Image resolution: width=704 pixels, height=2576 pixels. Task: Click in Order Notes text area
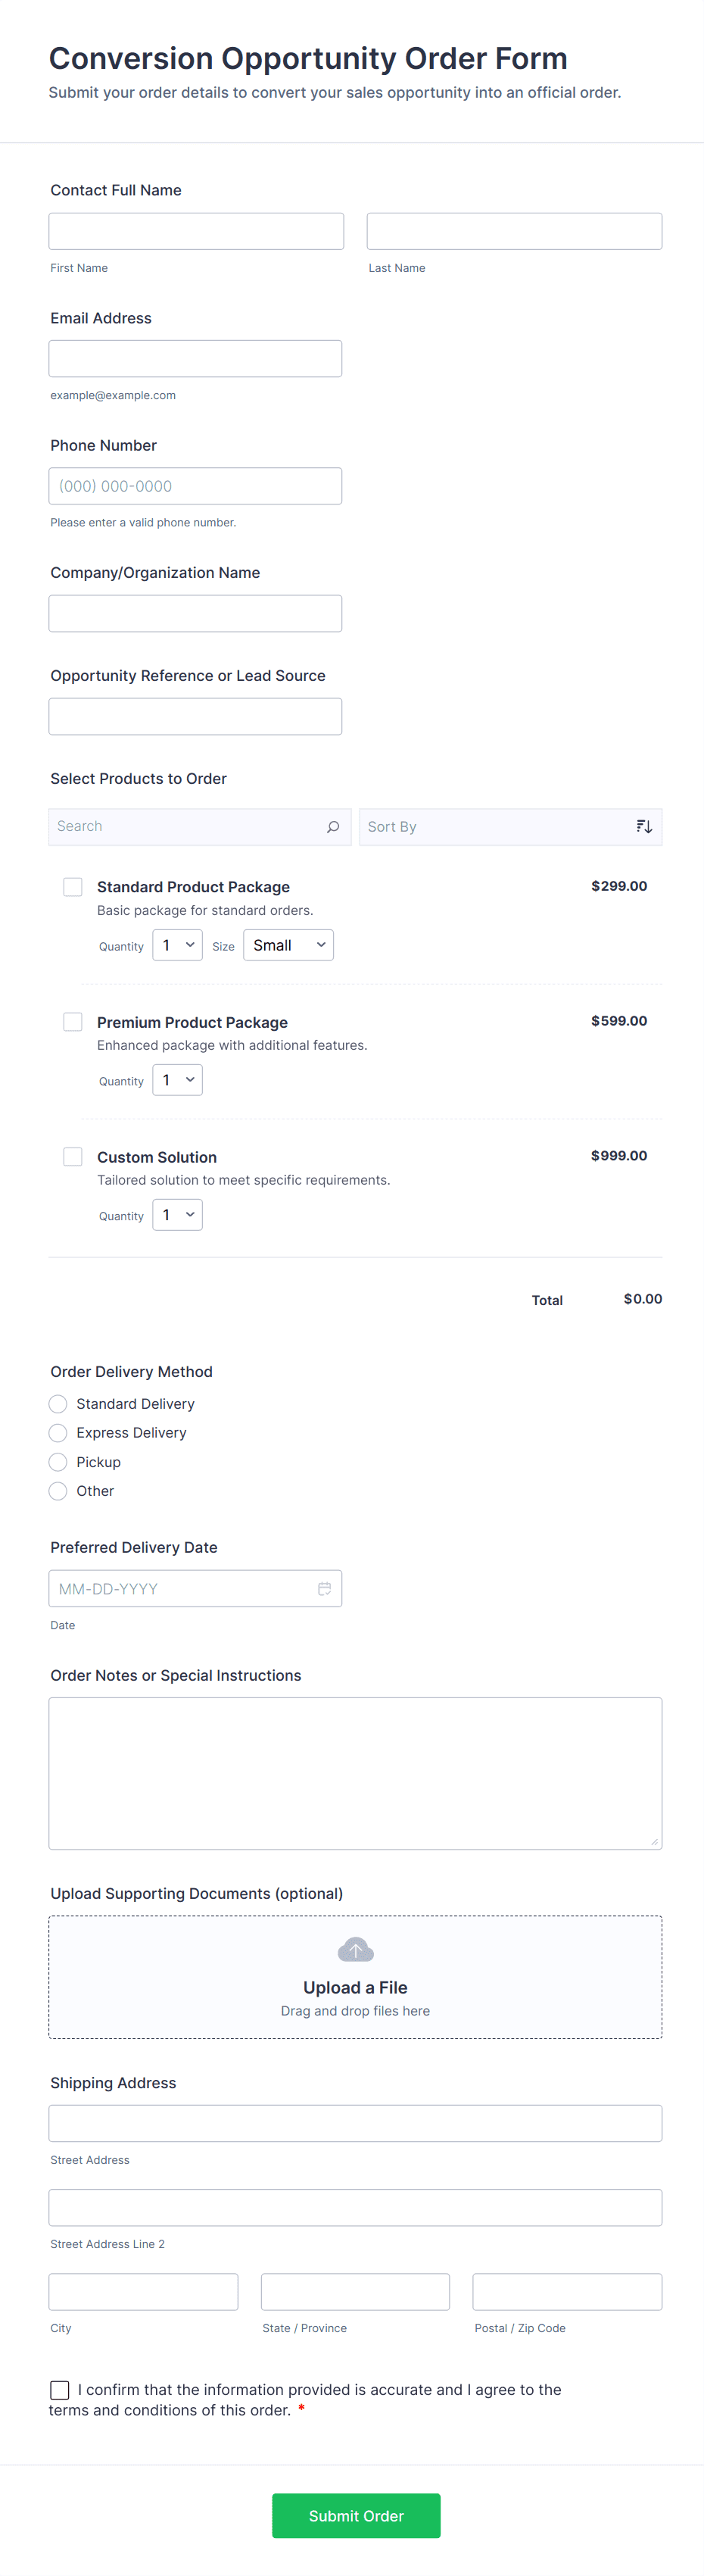click(x=355, y=1773)
